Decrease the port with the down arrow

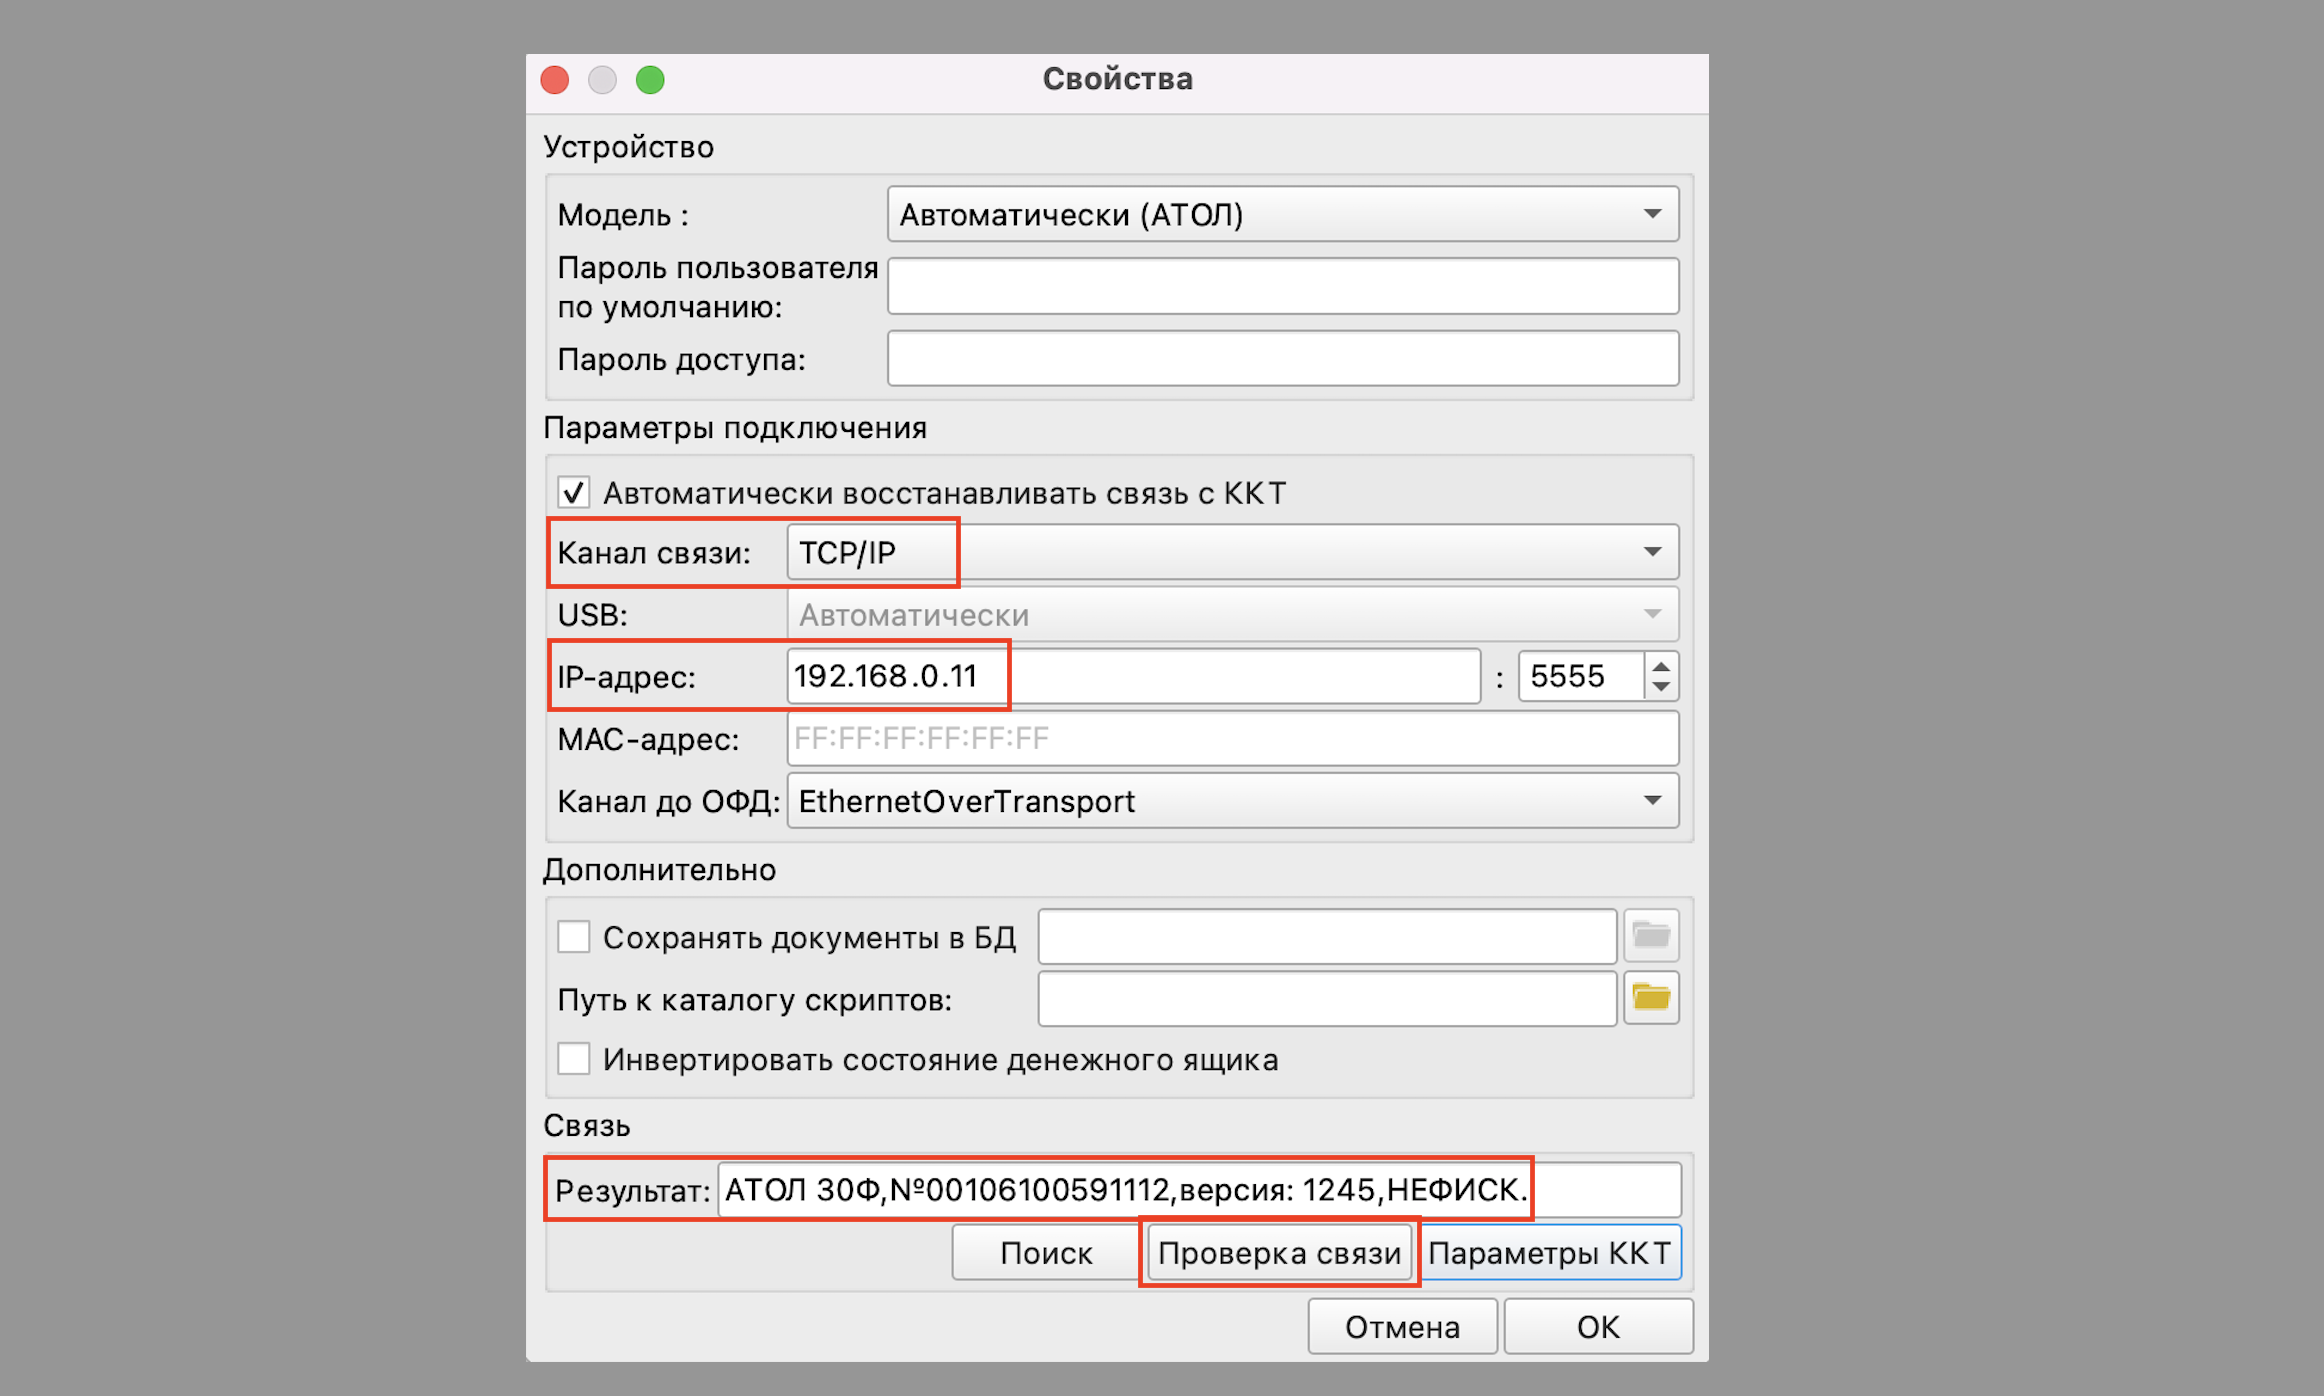tap(1661, 687)
